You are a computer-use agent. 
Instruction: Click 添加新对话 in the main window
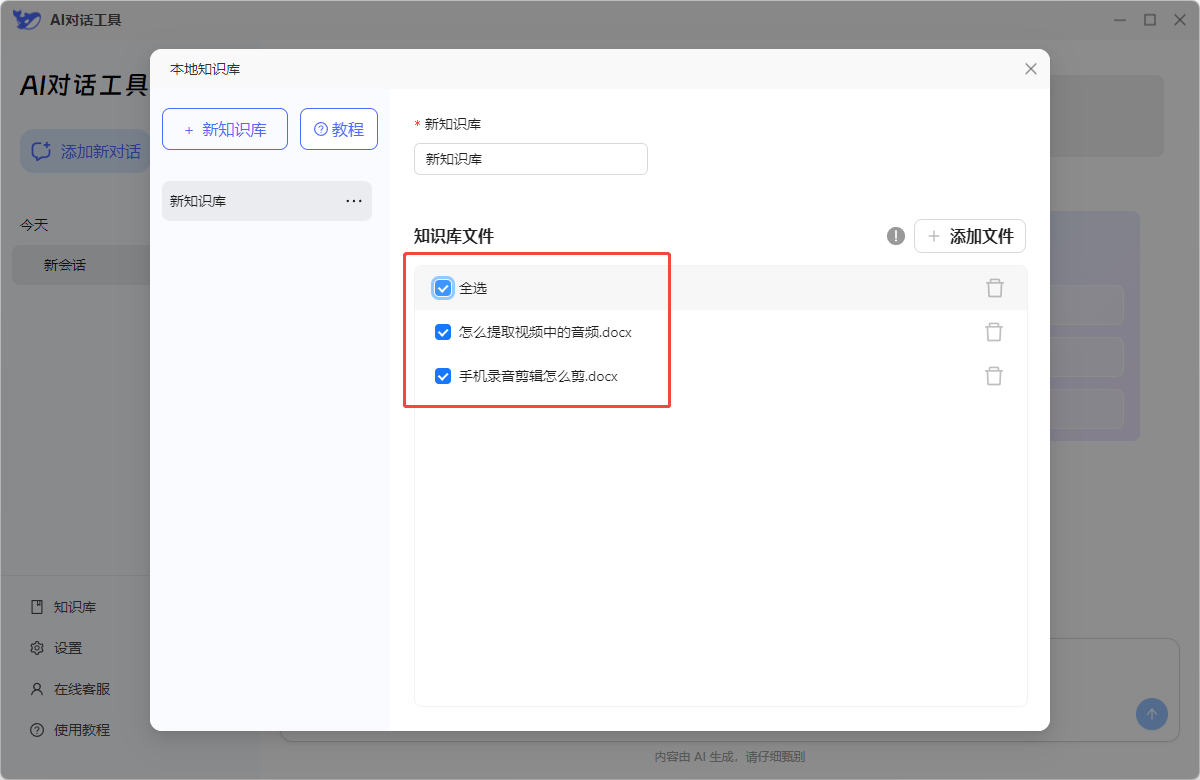[86, 151]
